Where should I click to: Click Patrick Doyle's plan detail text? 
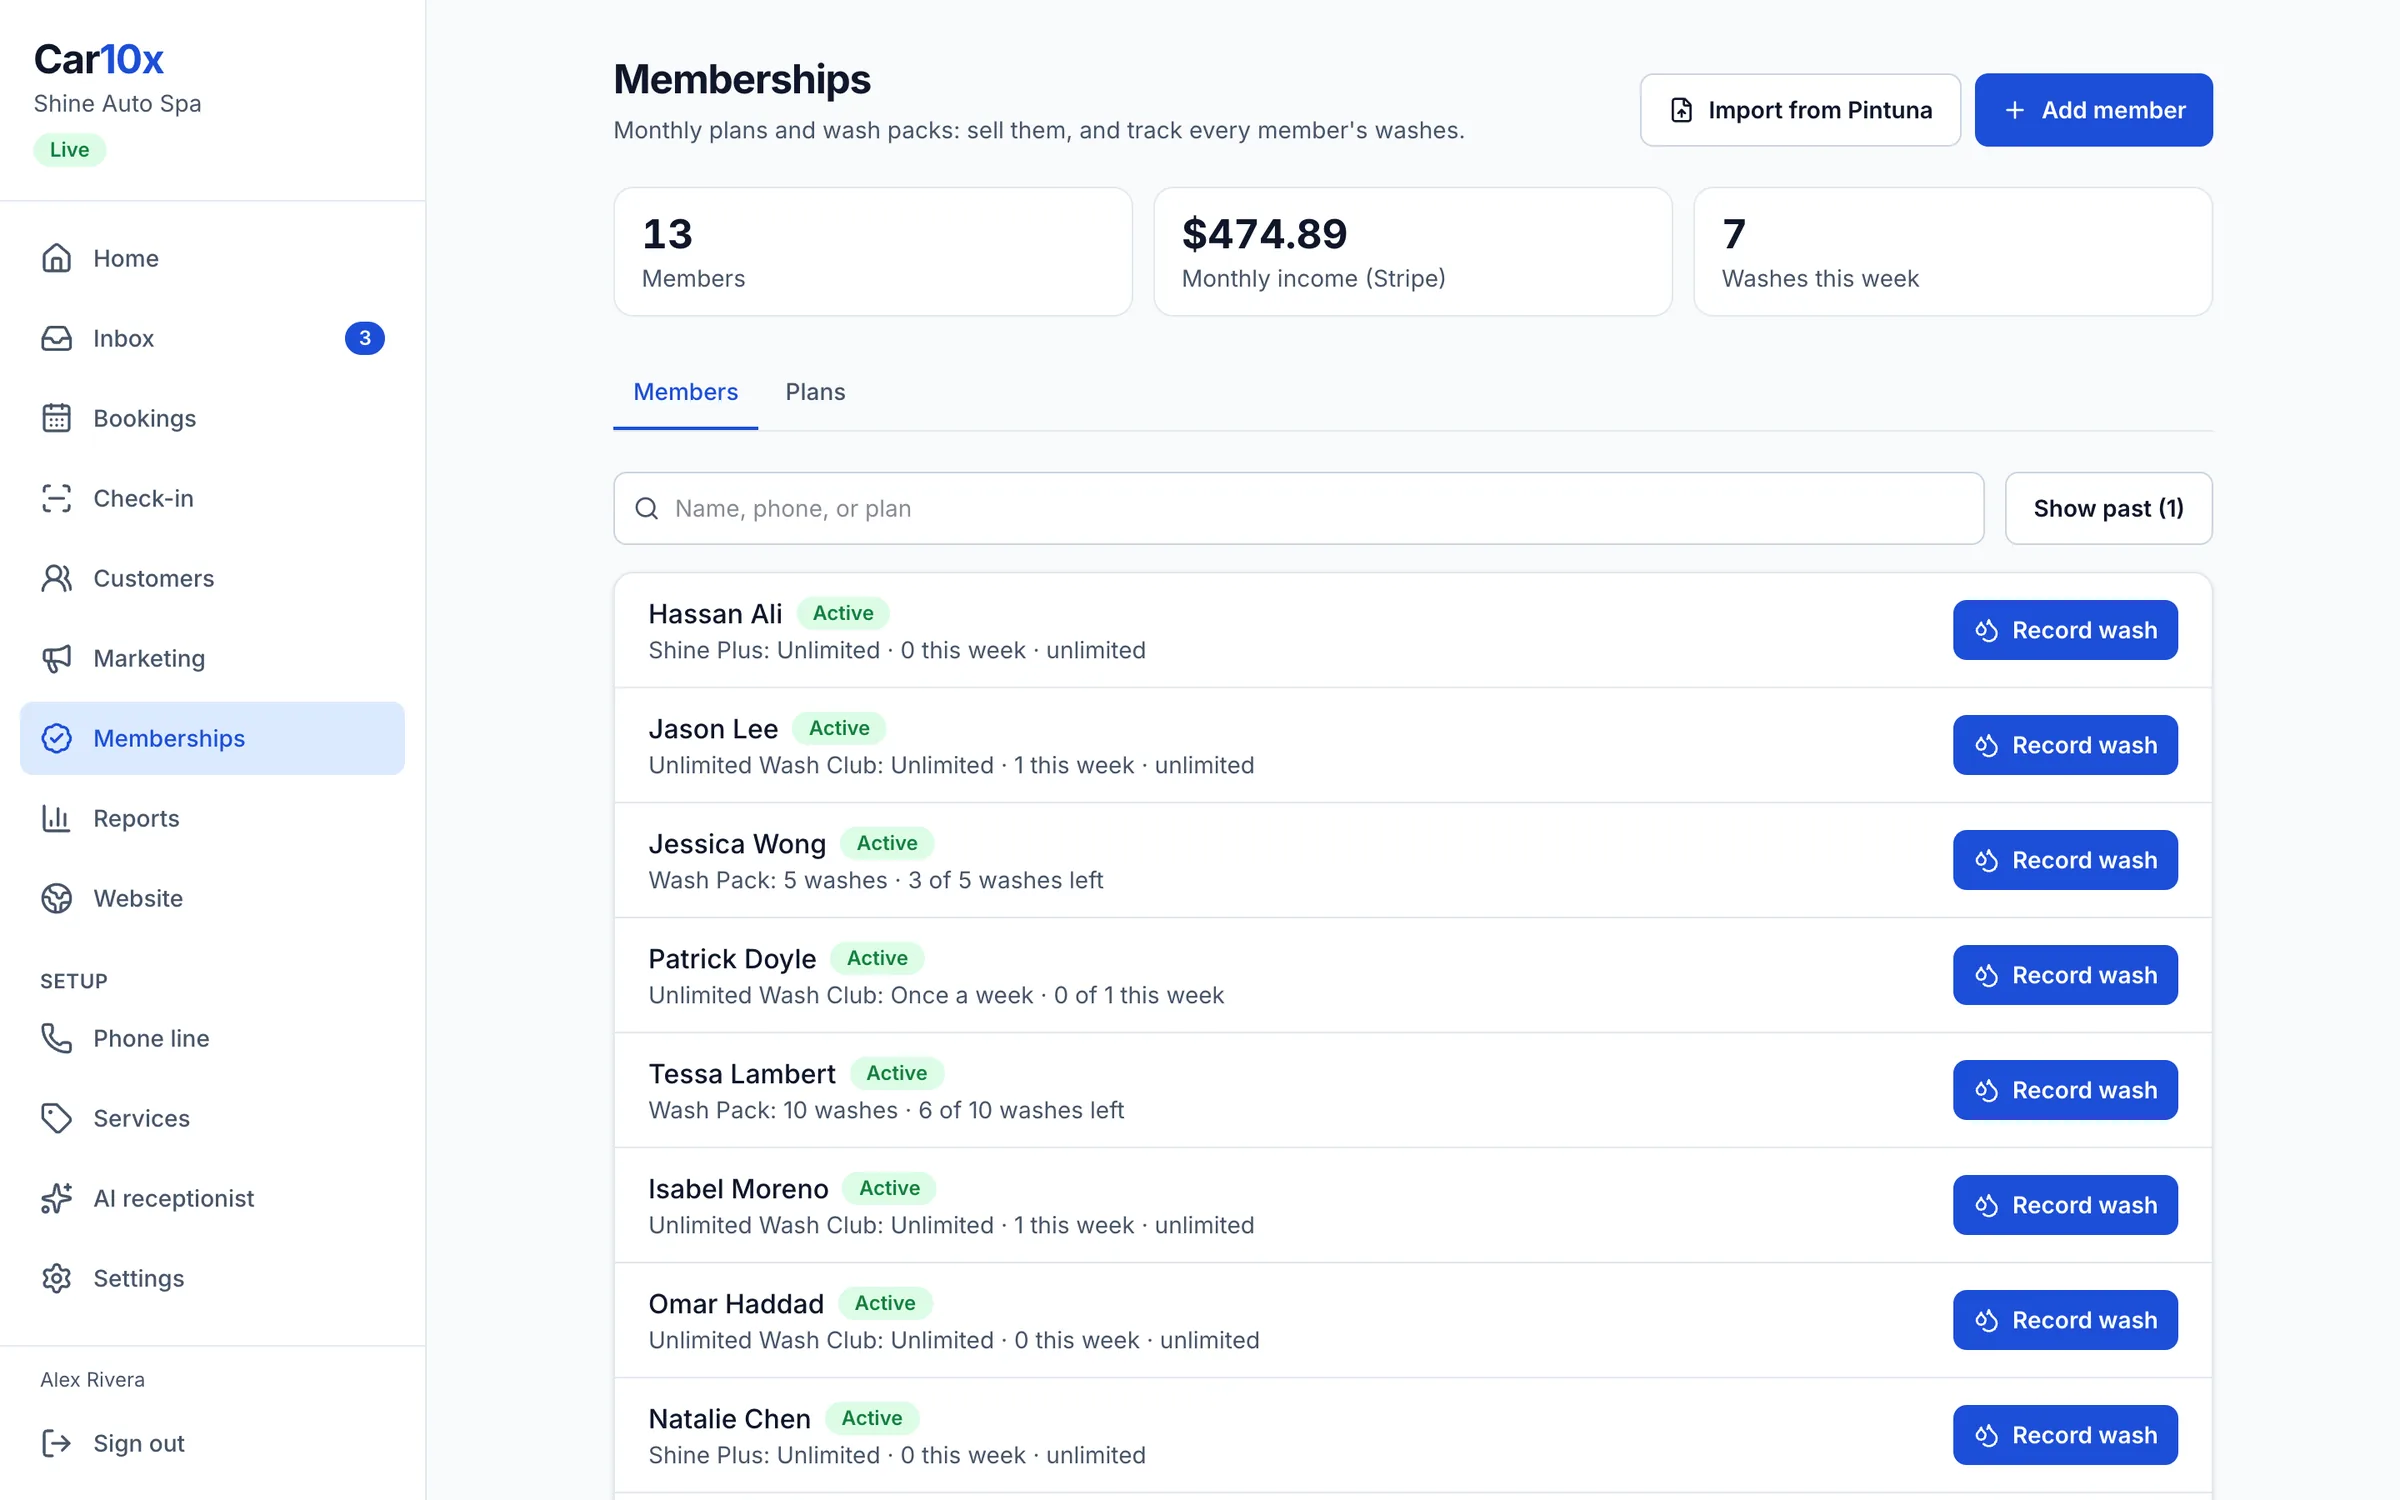(x=935, y=996)
